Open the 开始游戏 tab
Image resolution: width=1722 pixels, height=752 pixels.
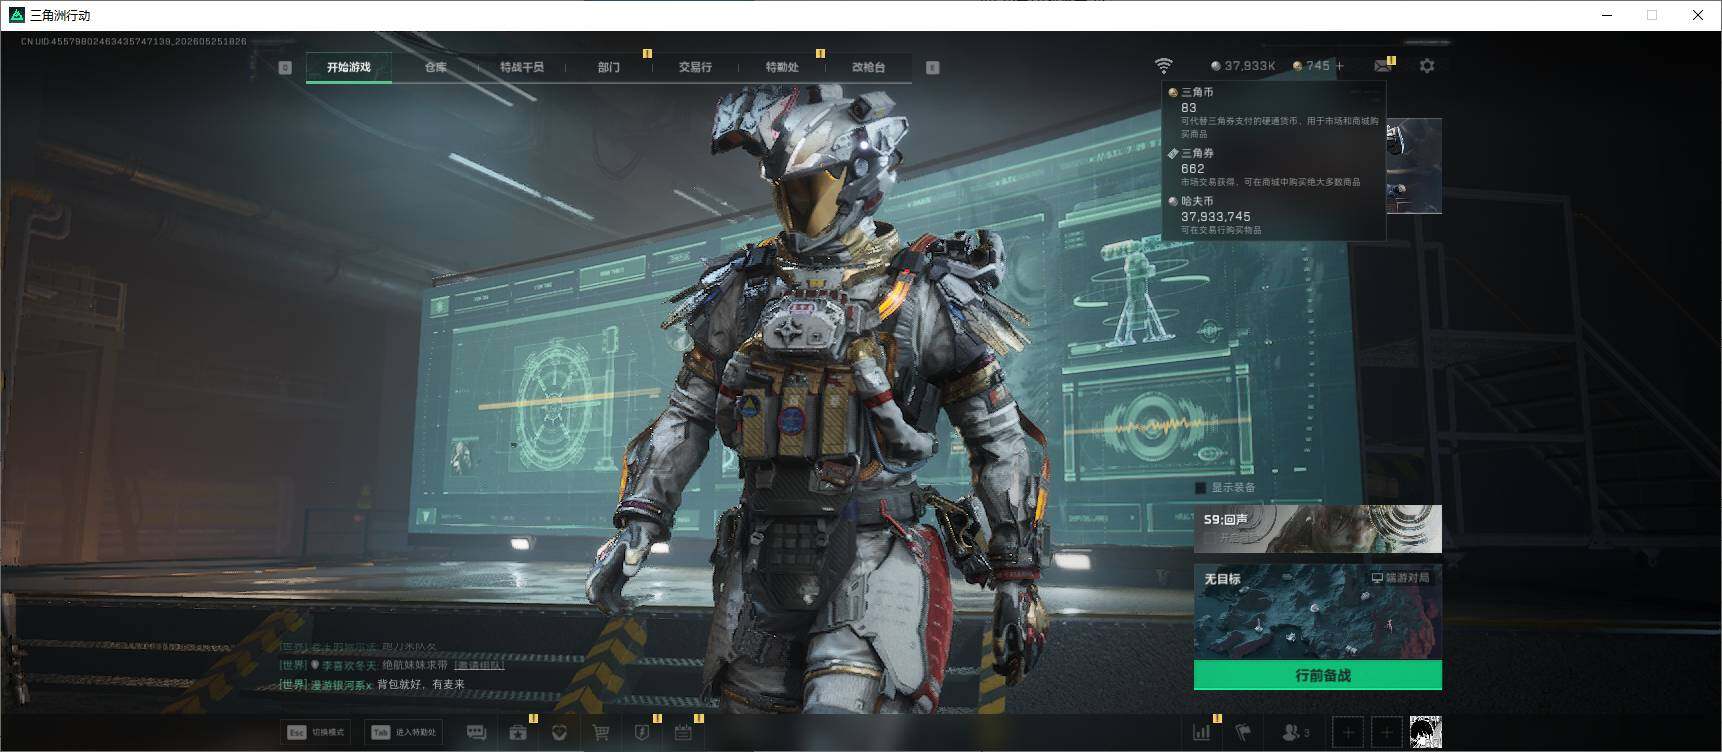[x=348, y=67]
